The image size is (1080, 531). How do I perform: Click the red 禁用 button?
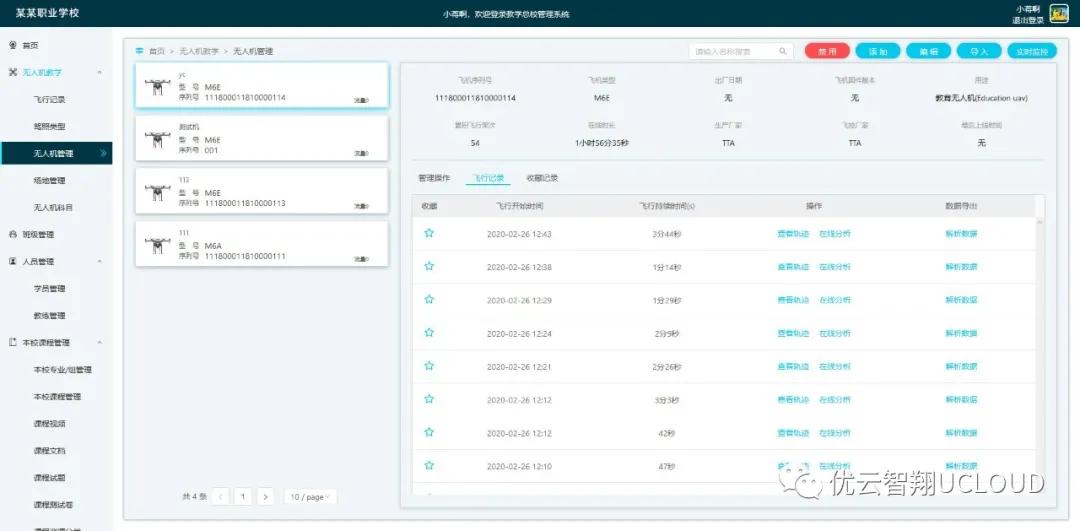tap(827, 51)
